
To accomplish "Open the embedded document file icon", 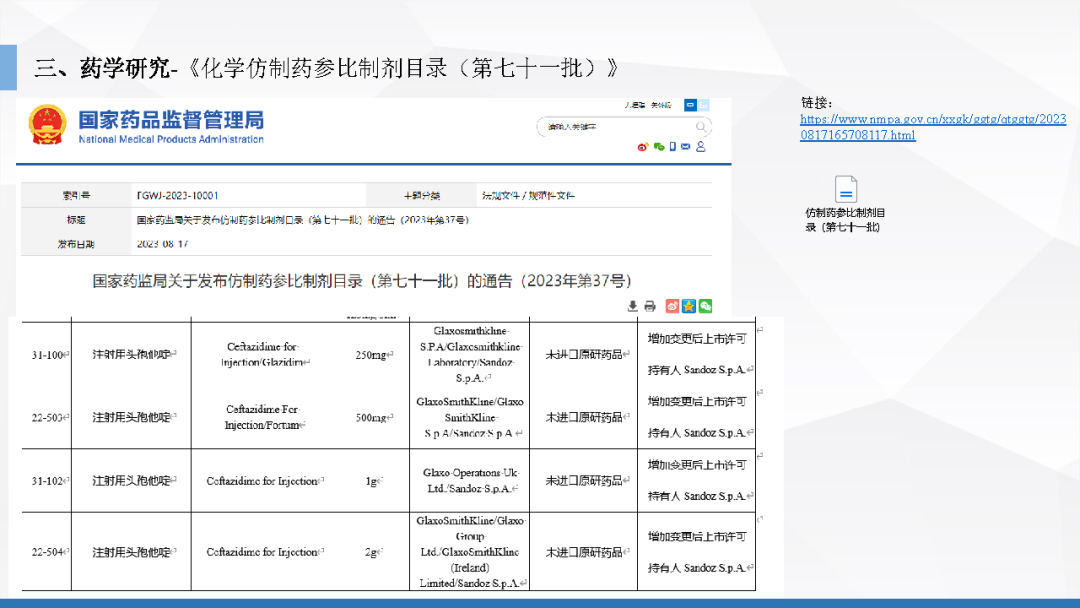I will click(x=846, y=189).
